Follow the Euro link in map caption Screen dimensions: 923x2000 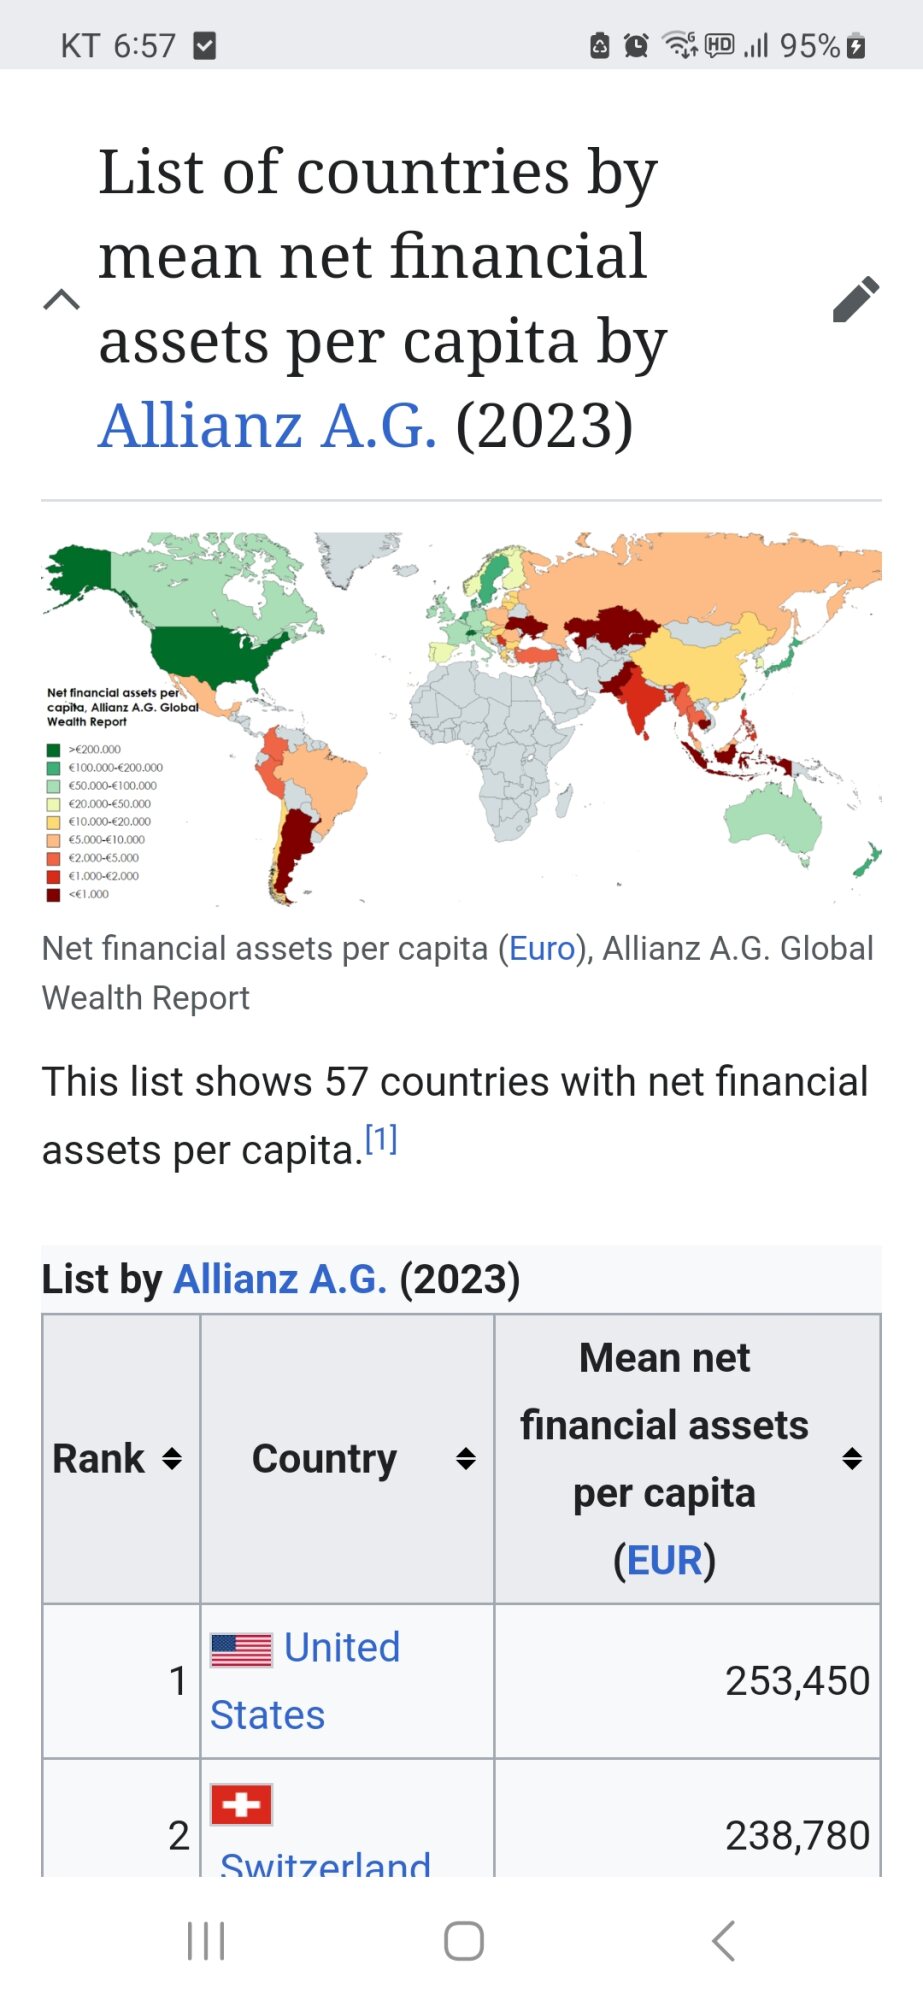click(542, 948)
